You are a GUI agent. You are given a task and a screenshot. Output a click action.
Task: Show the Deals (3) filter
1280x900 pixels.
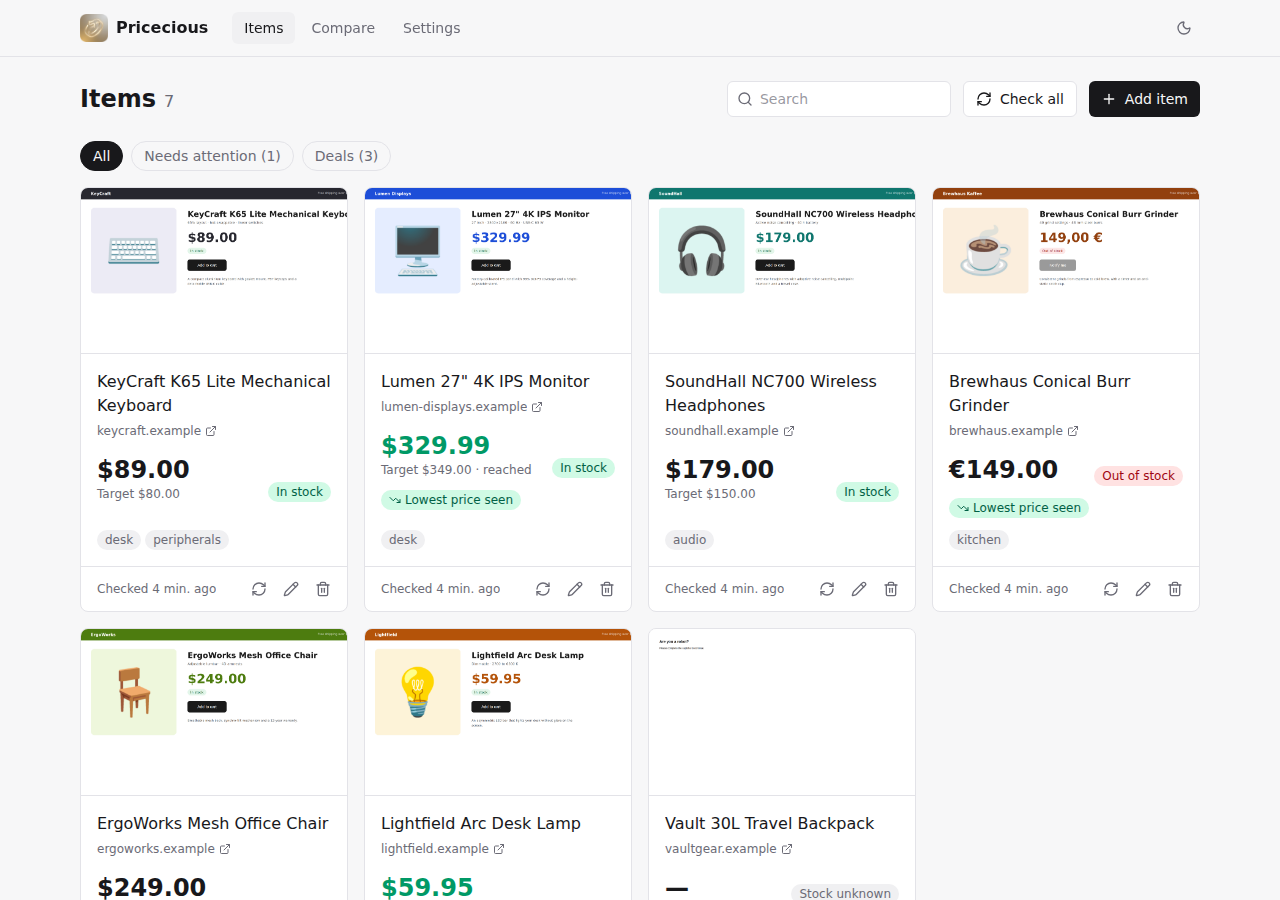pos(346,156)
